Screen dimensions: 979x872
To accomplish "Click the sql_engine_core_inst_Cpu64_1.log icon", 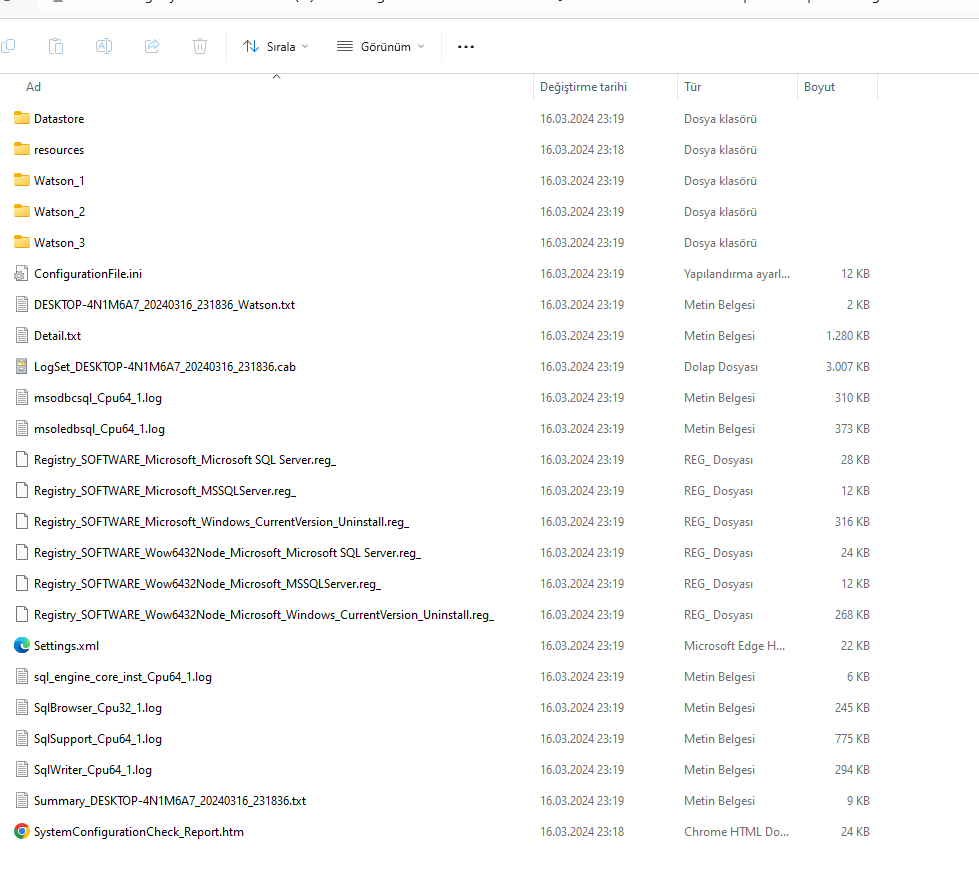I will tap(22, 677).
